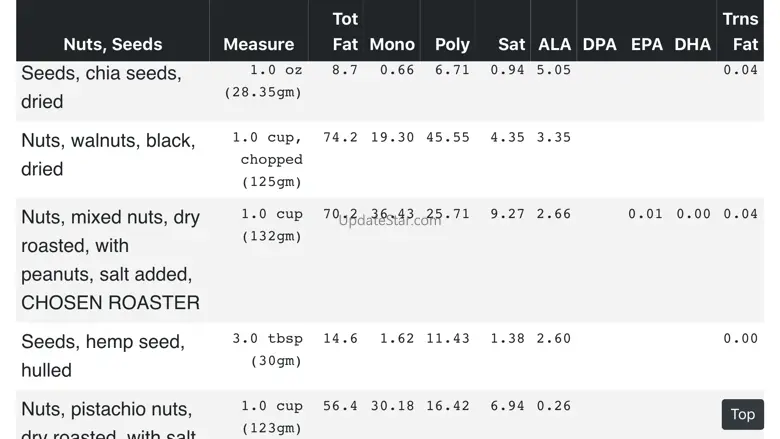
Task: Select the CHOSEN ROASTER mixed nuts entry
Action: pos(110,259)
